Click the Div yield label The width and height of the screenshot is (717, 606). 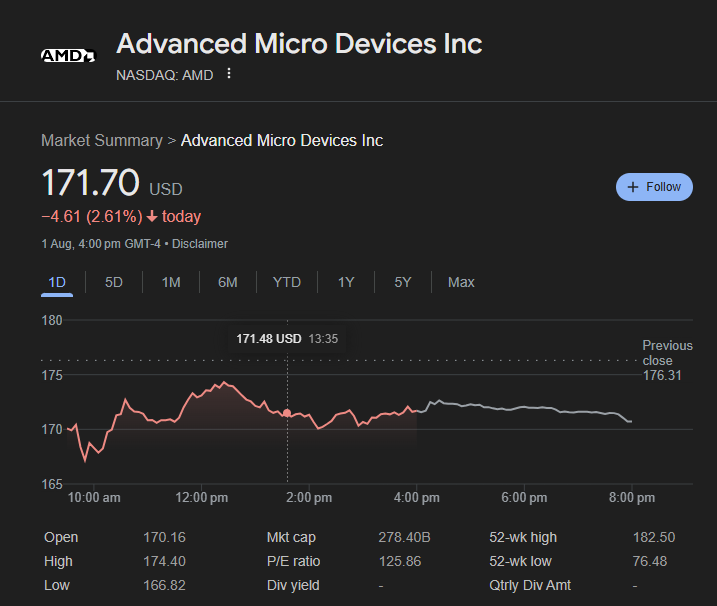pos(293,585)
